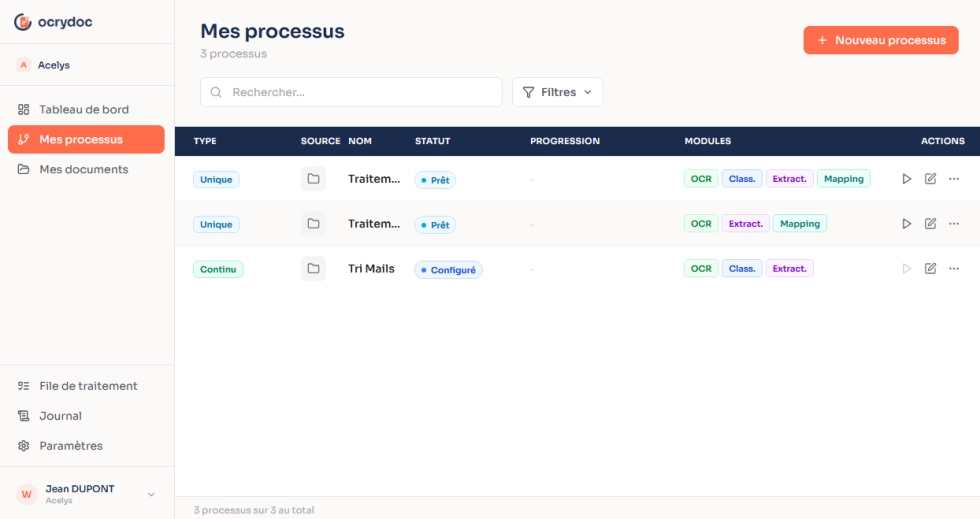The width and height of the screenshot is (980, 519).
Task: Click the "3 processus sur 3 au total" footer
Action: 254,510
